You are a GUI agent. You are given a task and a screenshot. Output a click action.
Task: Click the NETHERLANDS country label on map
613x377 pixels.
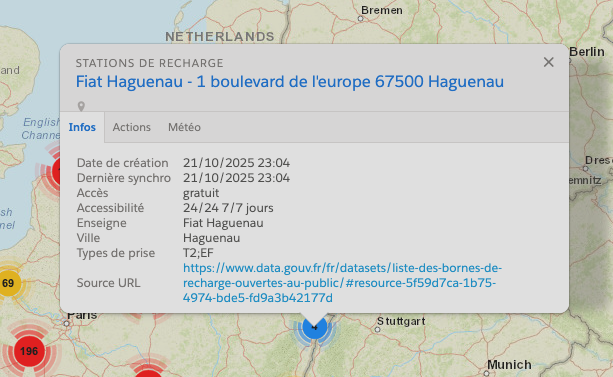[x=220, y=37]
